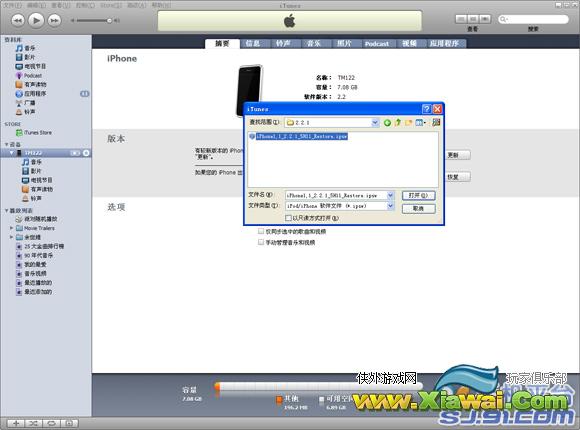Viewport: 580px width, 430px height.
Task: Skip to the next track
Action: click(54, 20)
